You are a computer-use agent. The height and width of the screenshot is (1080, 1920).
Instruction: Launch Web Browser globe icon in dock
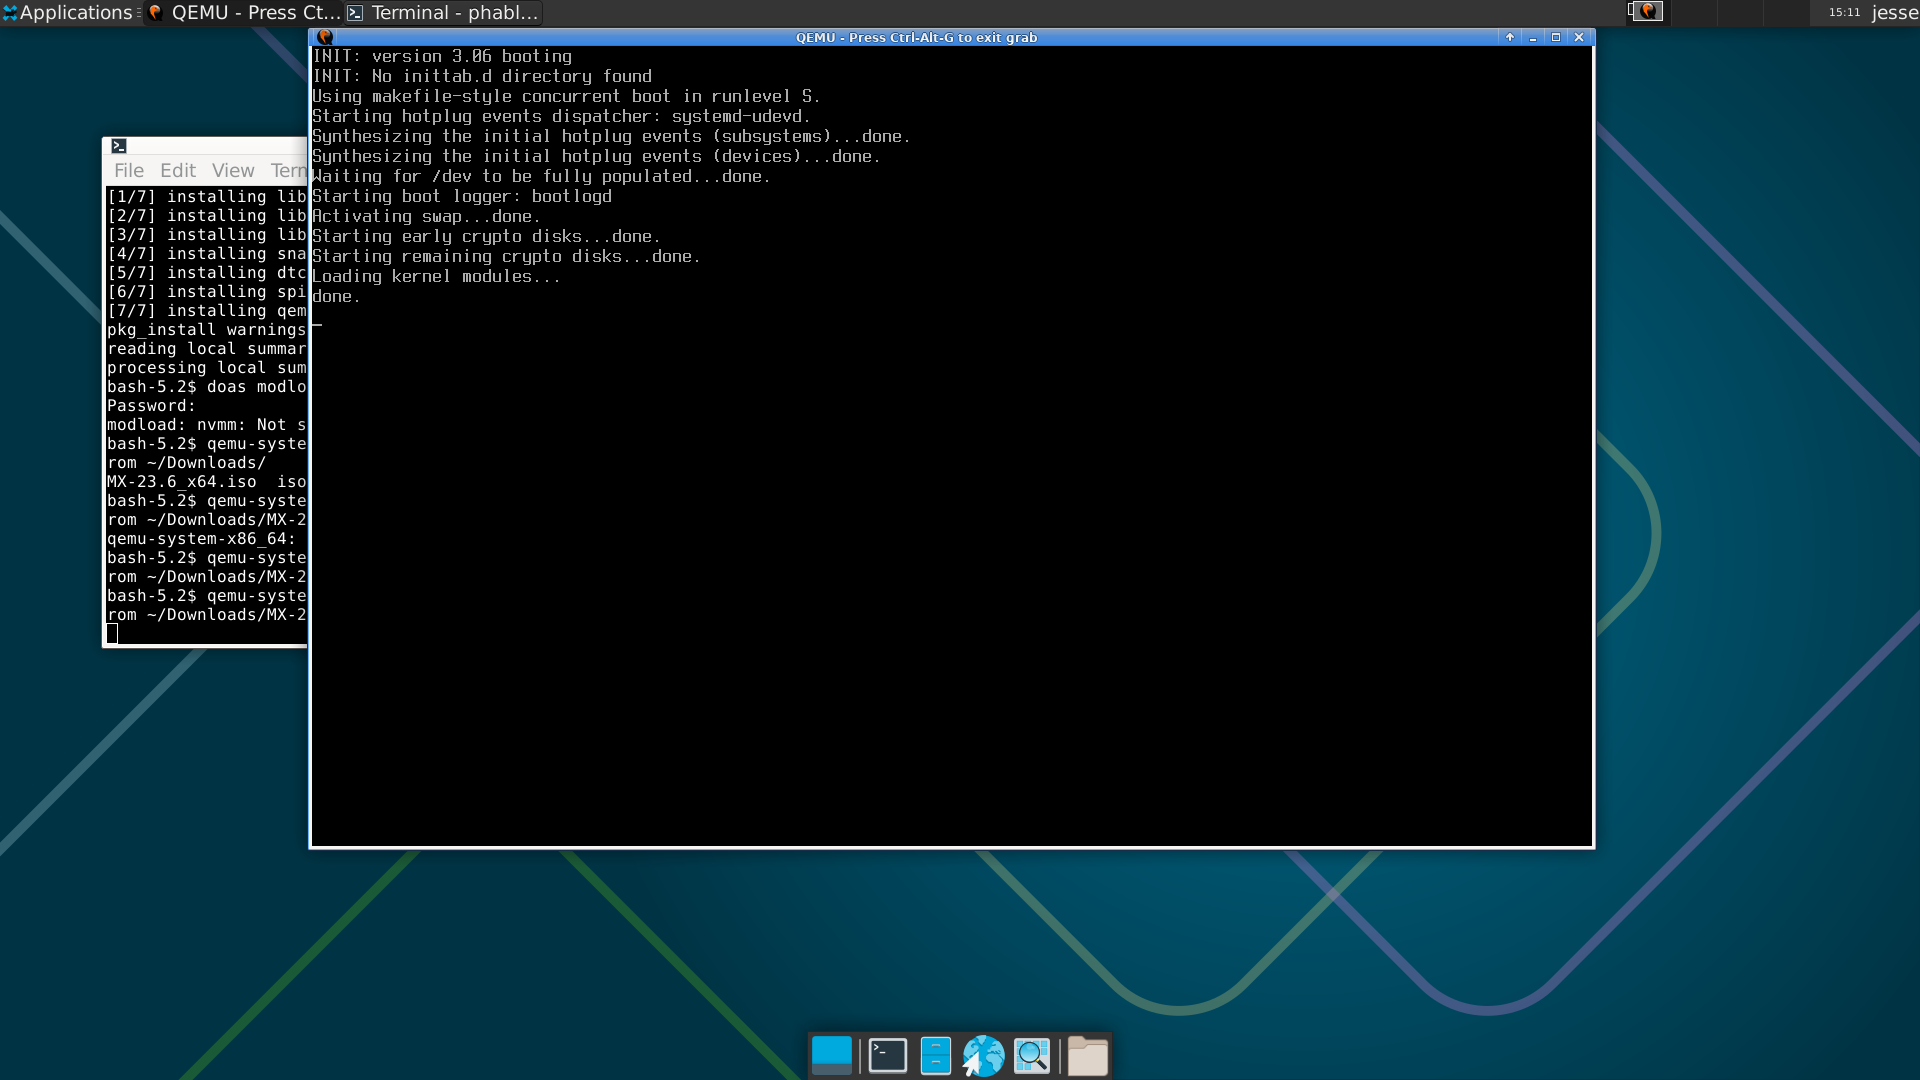coord(983,1056)
